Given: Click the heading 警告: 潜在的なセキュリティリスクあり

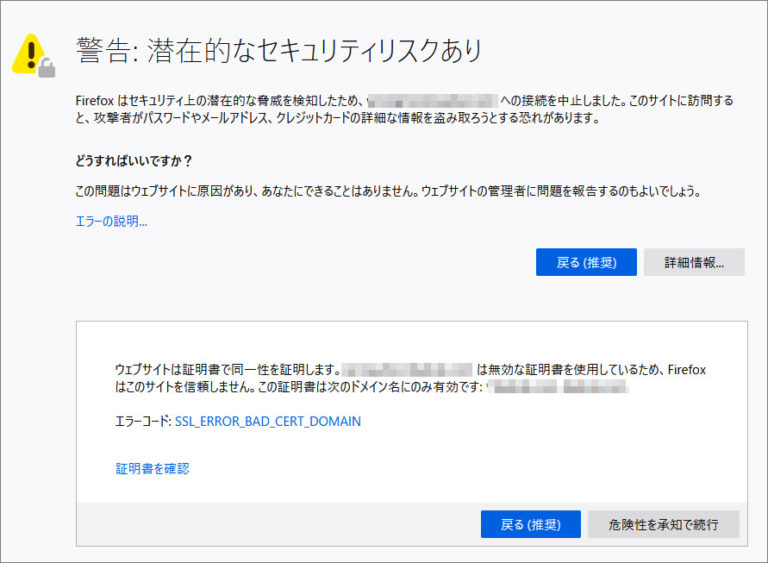Looking at the screenshot, I should [279, 49].
